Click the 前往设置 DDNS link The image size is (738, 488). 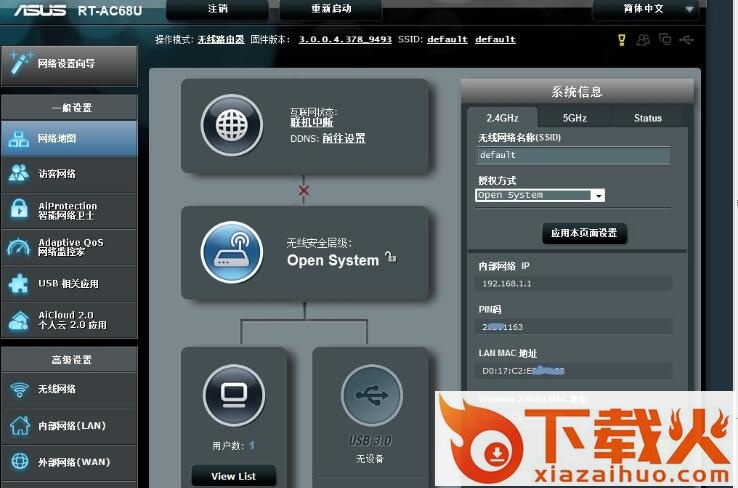(344, 138)
